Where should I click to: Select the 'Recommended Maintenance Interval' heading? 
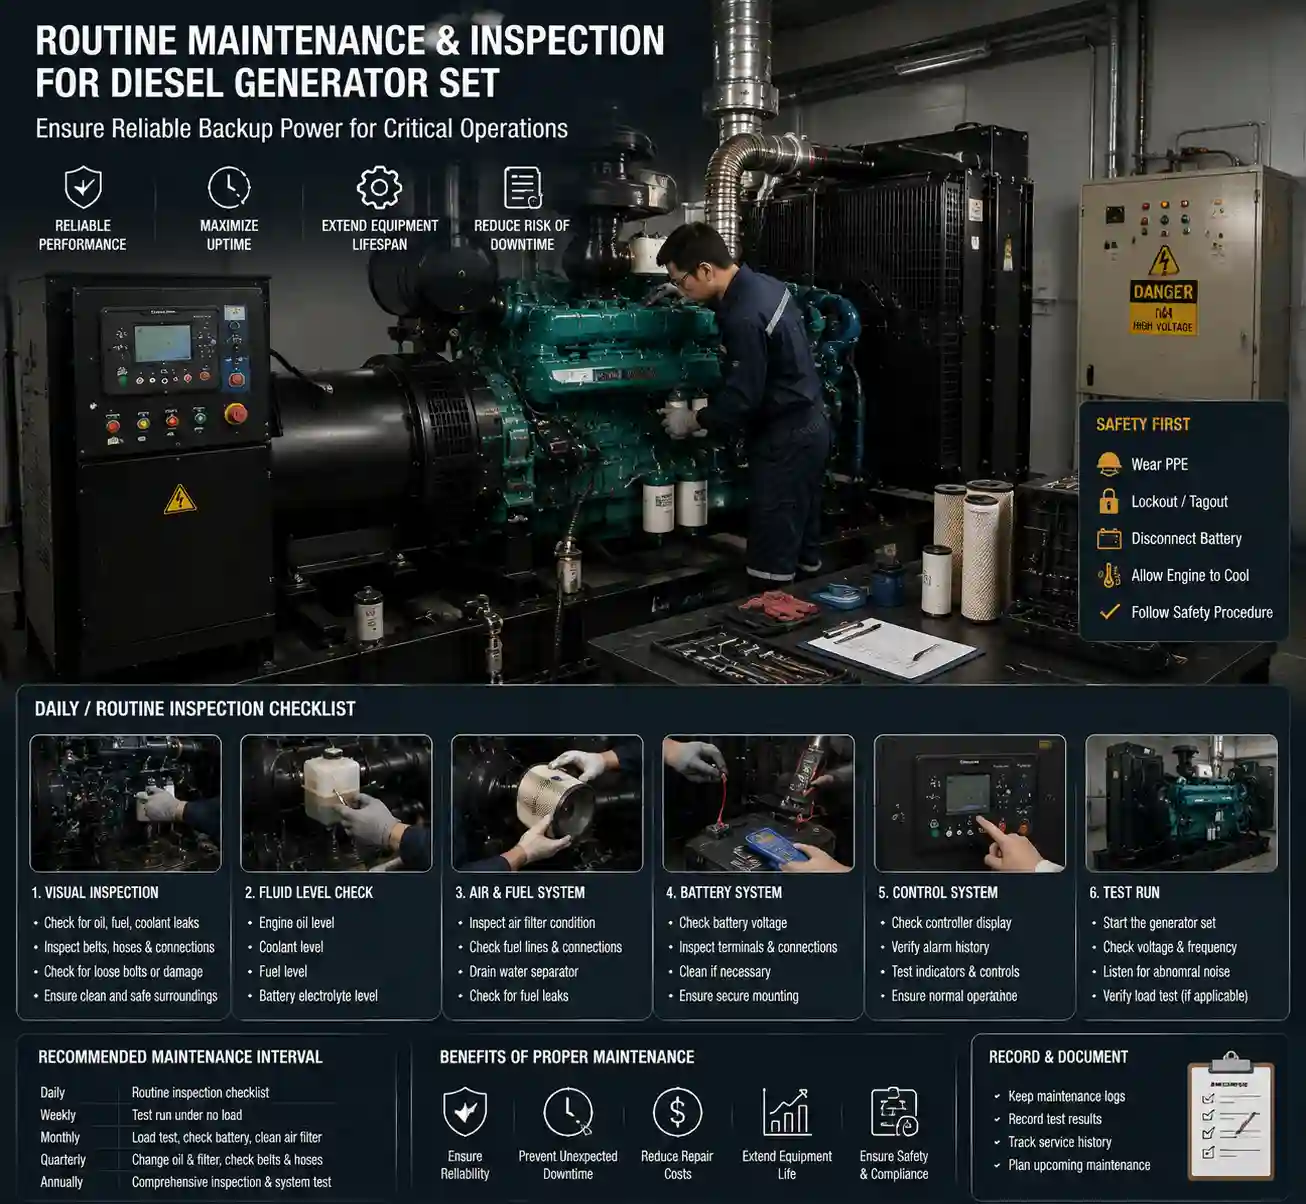click(180, 1057)
